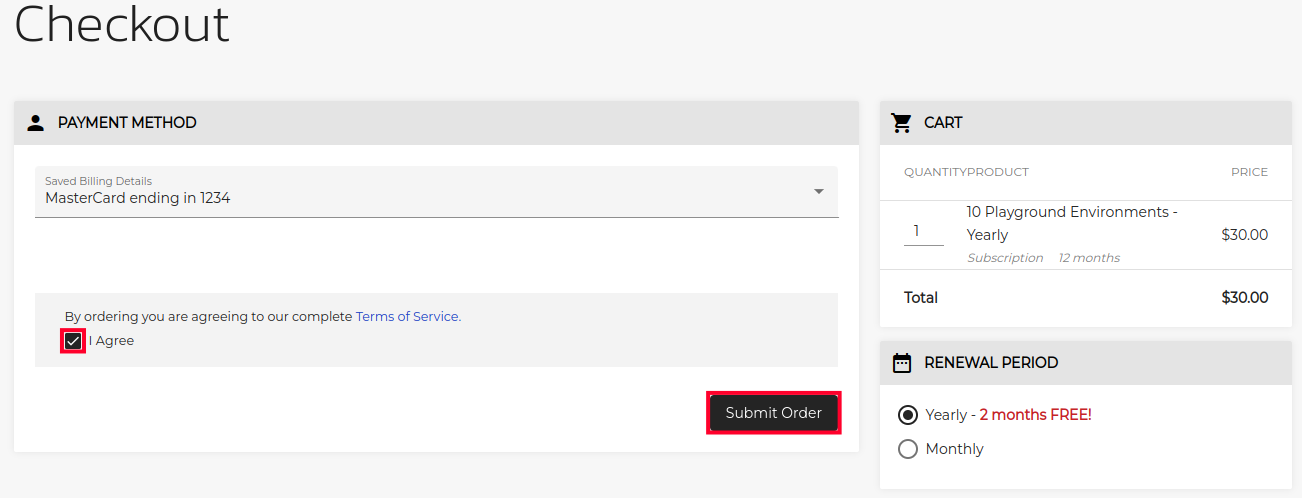Screen dimensions: 1302x498
Task: Click the person icon beside Payment Method
Action: pos(36,123)
